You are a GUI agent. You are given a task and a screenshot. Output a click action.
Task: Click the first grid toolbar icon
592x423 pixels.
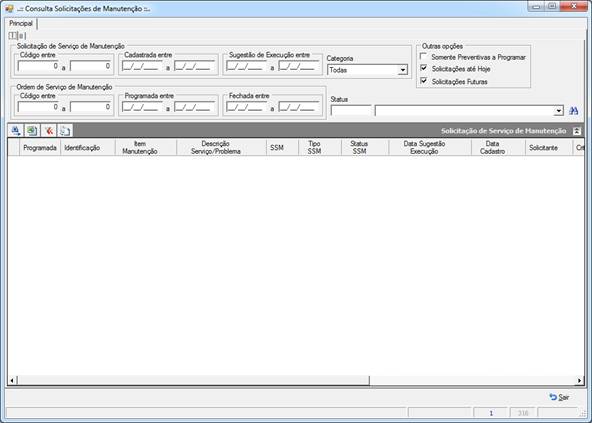(16, 131)
